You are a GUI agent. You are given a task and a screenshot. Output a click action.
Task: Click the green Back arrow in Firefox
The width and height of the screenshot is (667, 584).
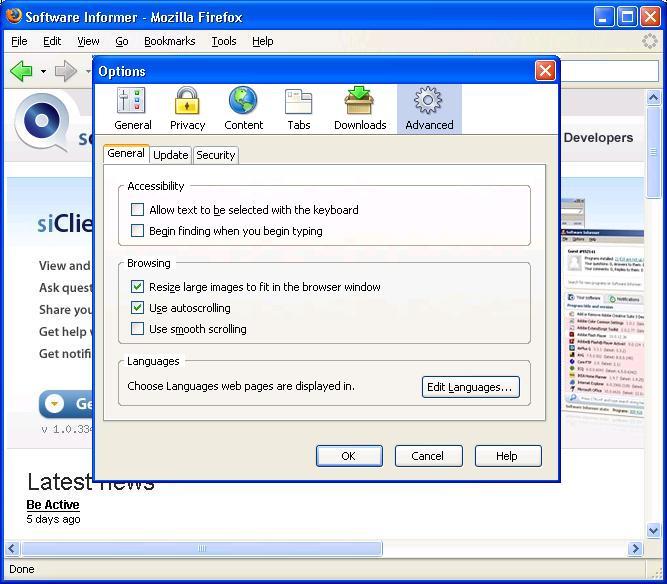[21, 71]
